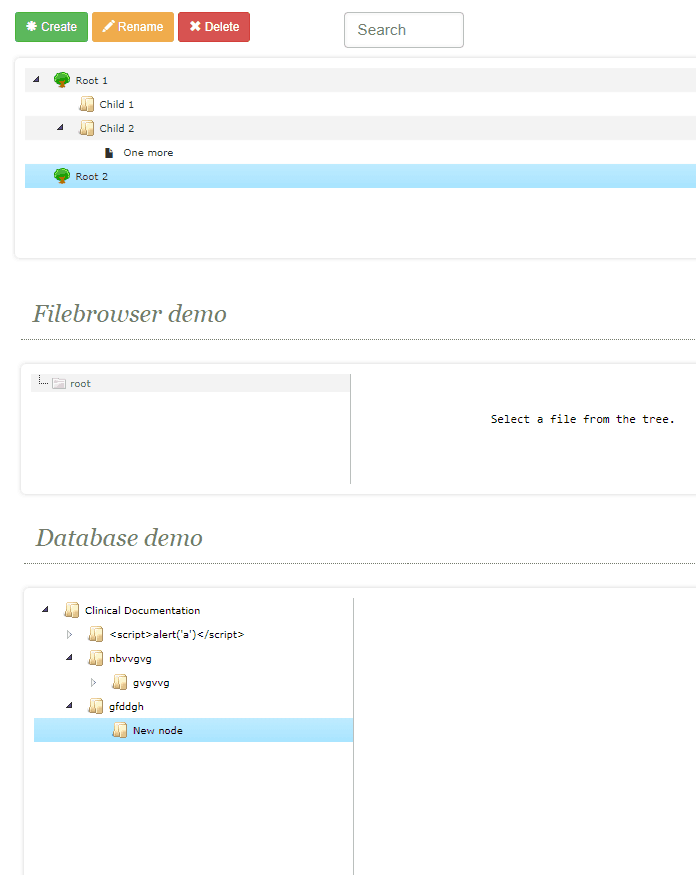Click the root folder icon in Filebrowser
The height and width of the screenshot is (875, 696).
59,383
